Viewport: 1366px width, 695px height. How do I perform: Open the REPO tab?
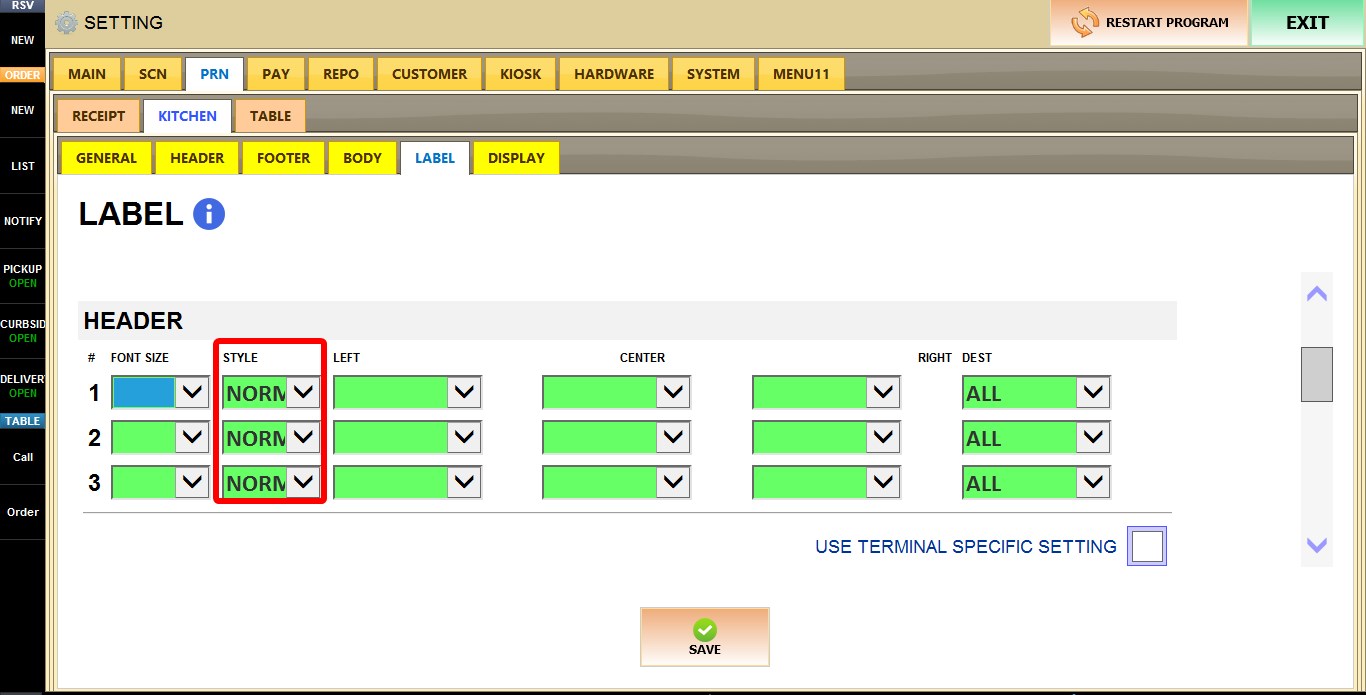click(x=341, y=74)
